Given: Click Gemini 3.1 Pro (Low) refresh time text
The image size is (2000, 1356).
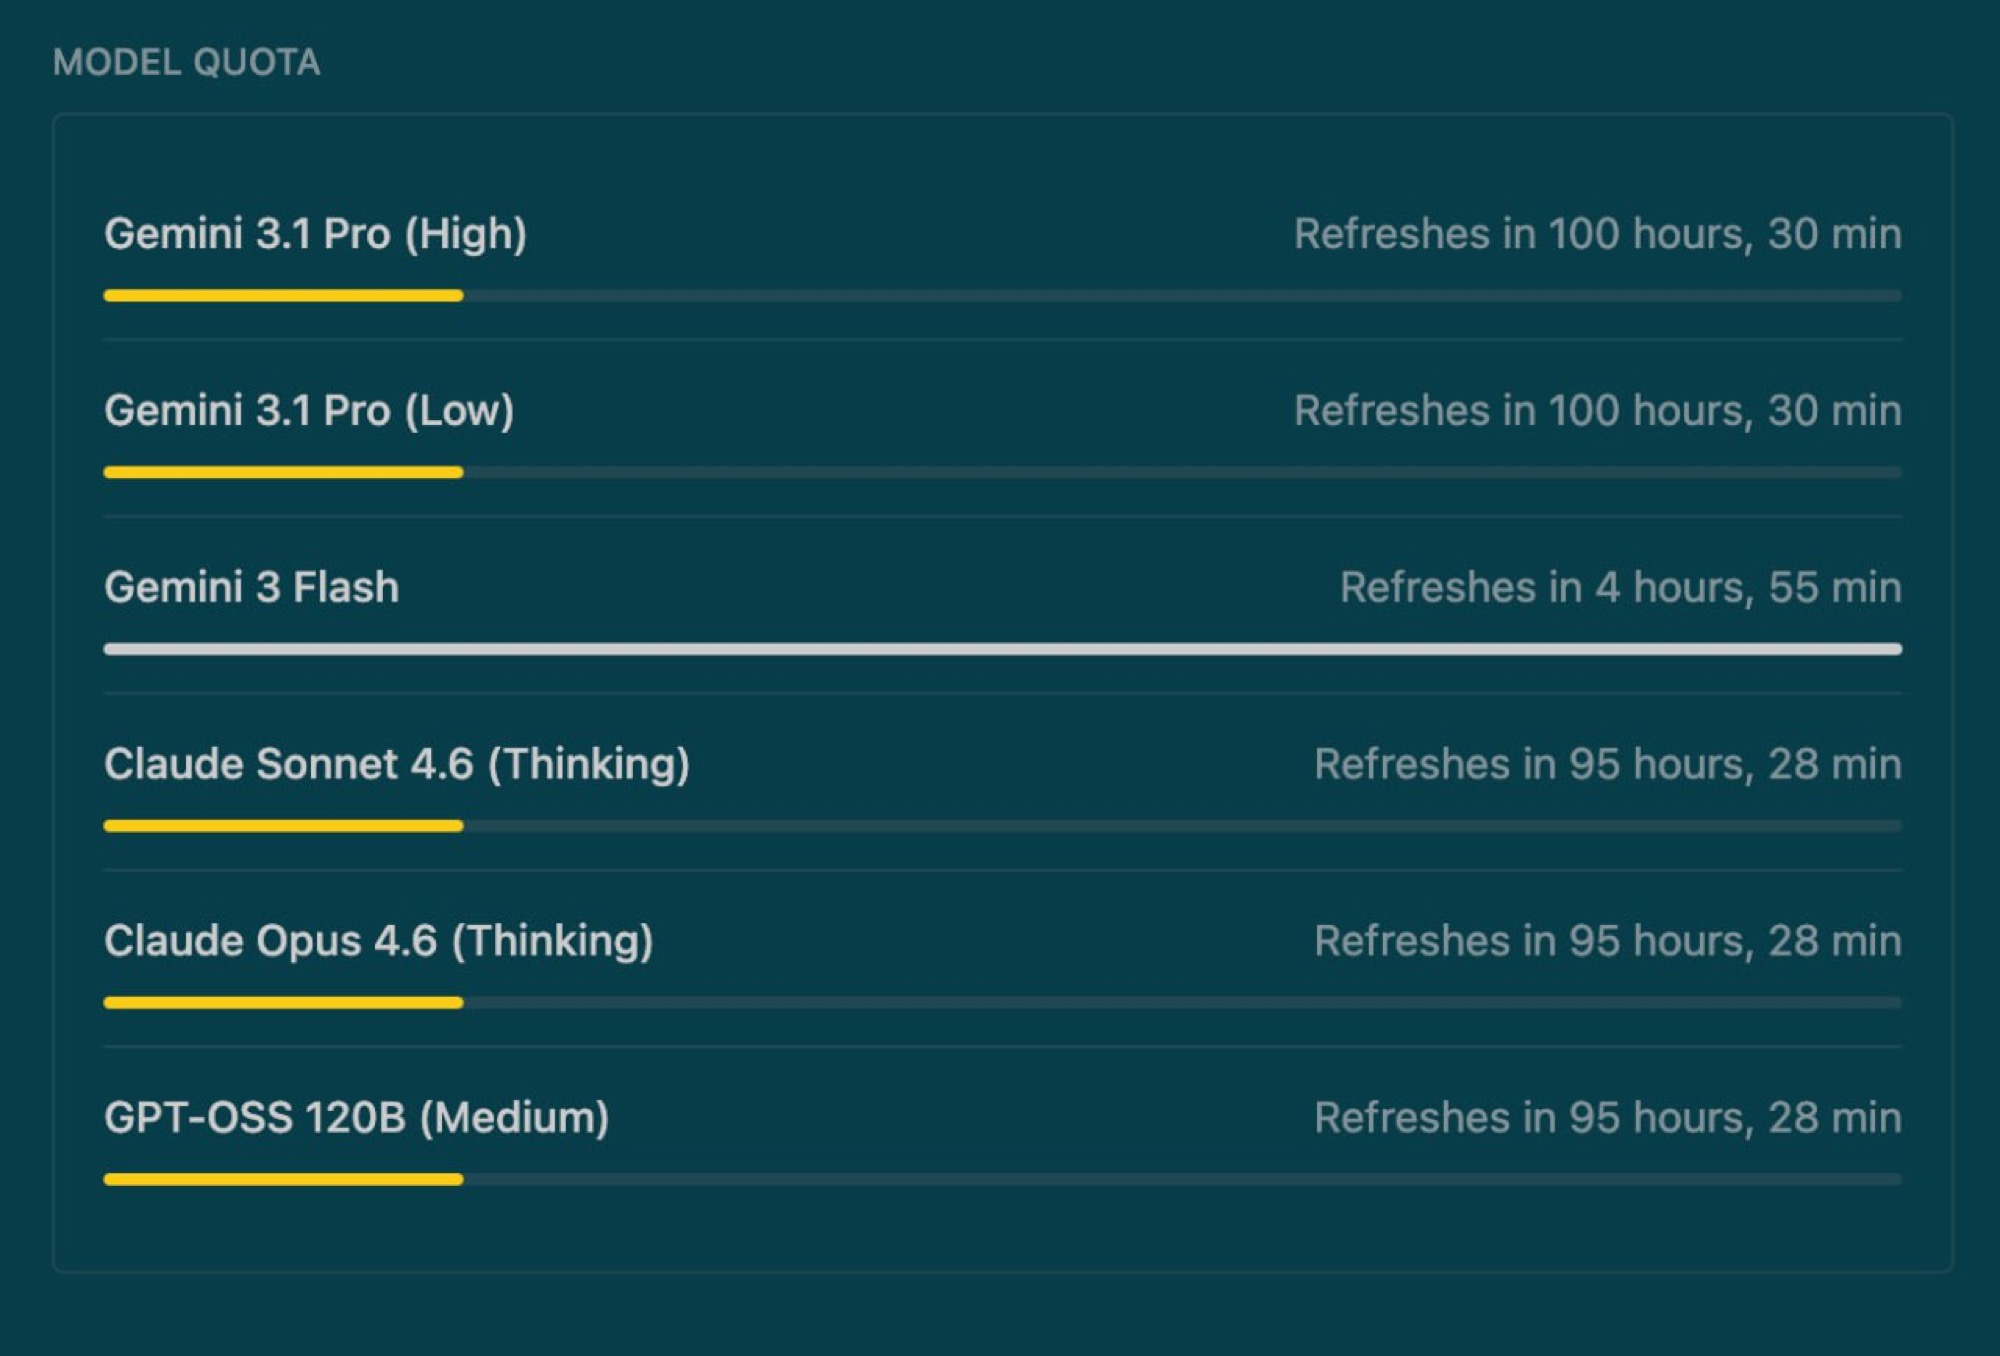Looking at the screenshot, I should coord(1597,411).
